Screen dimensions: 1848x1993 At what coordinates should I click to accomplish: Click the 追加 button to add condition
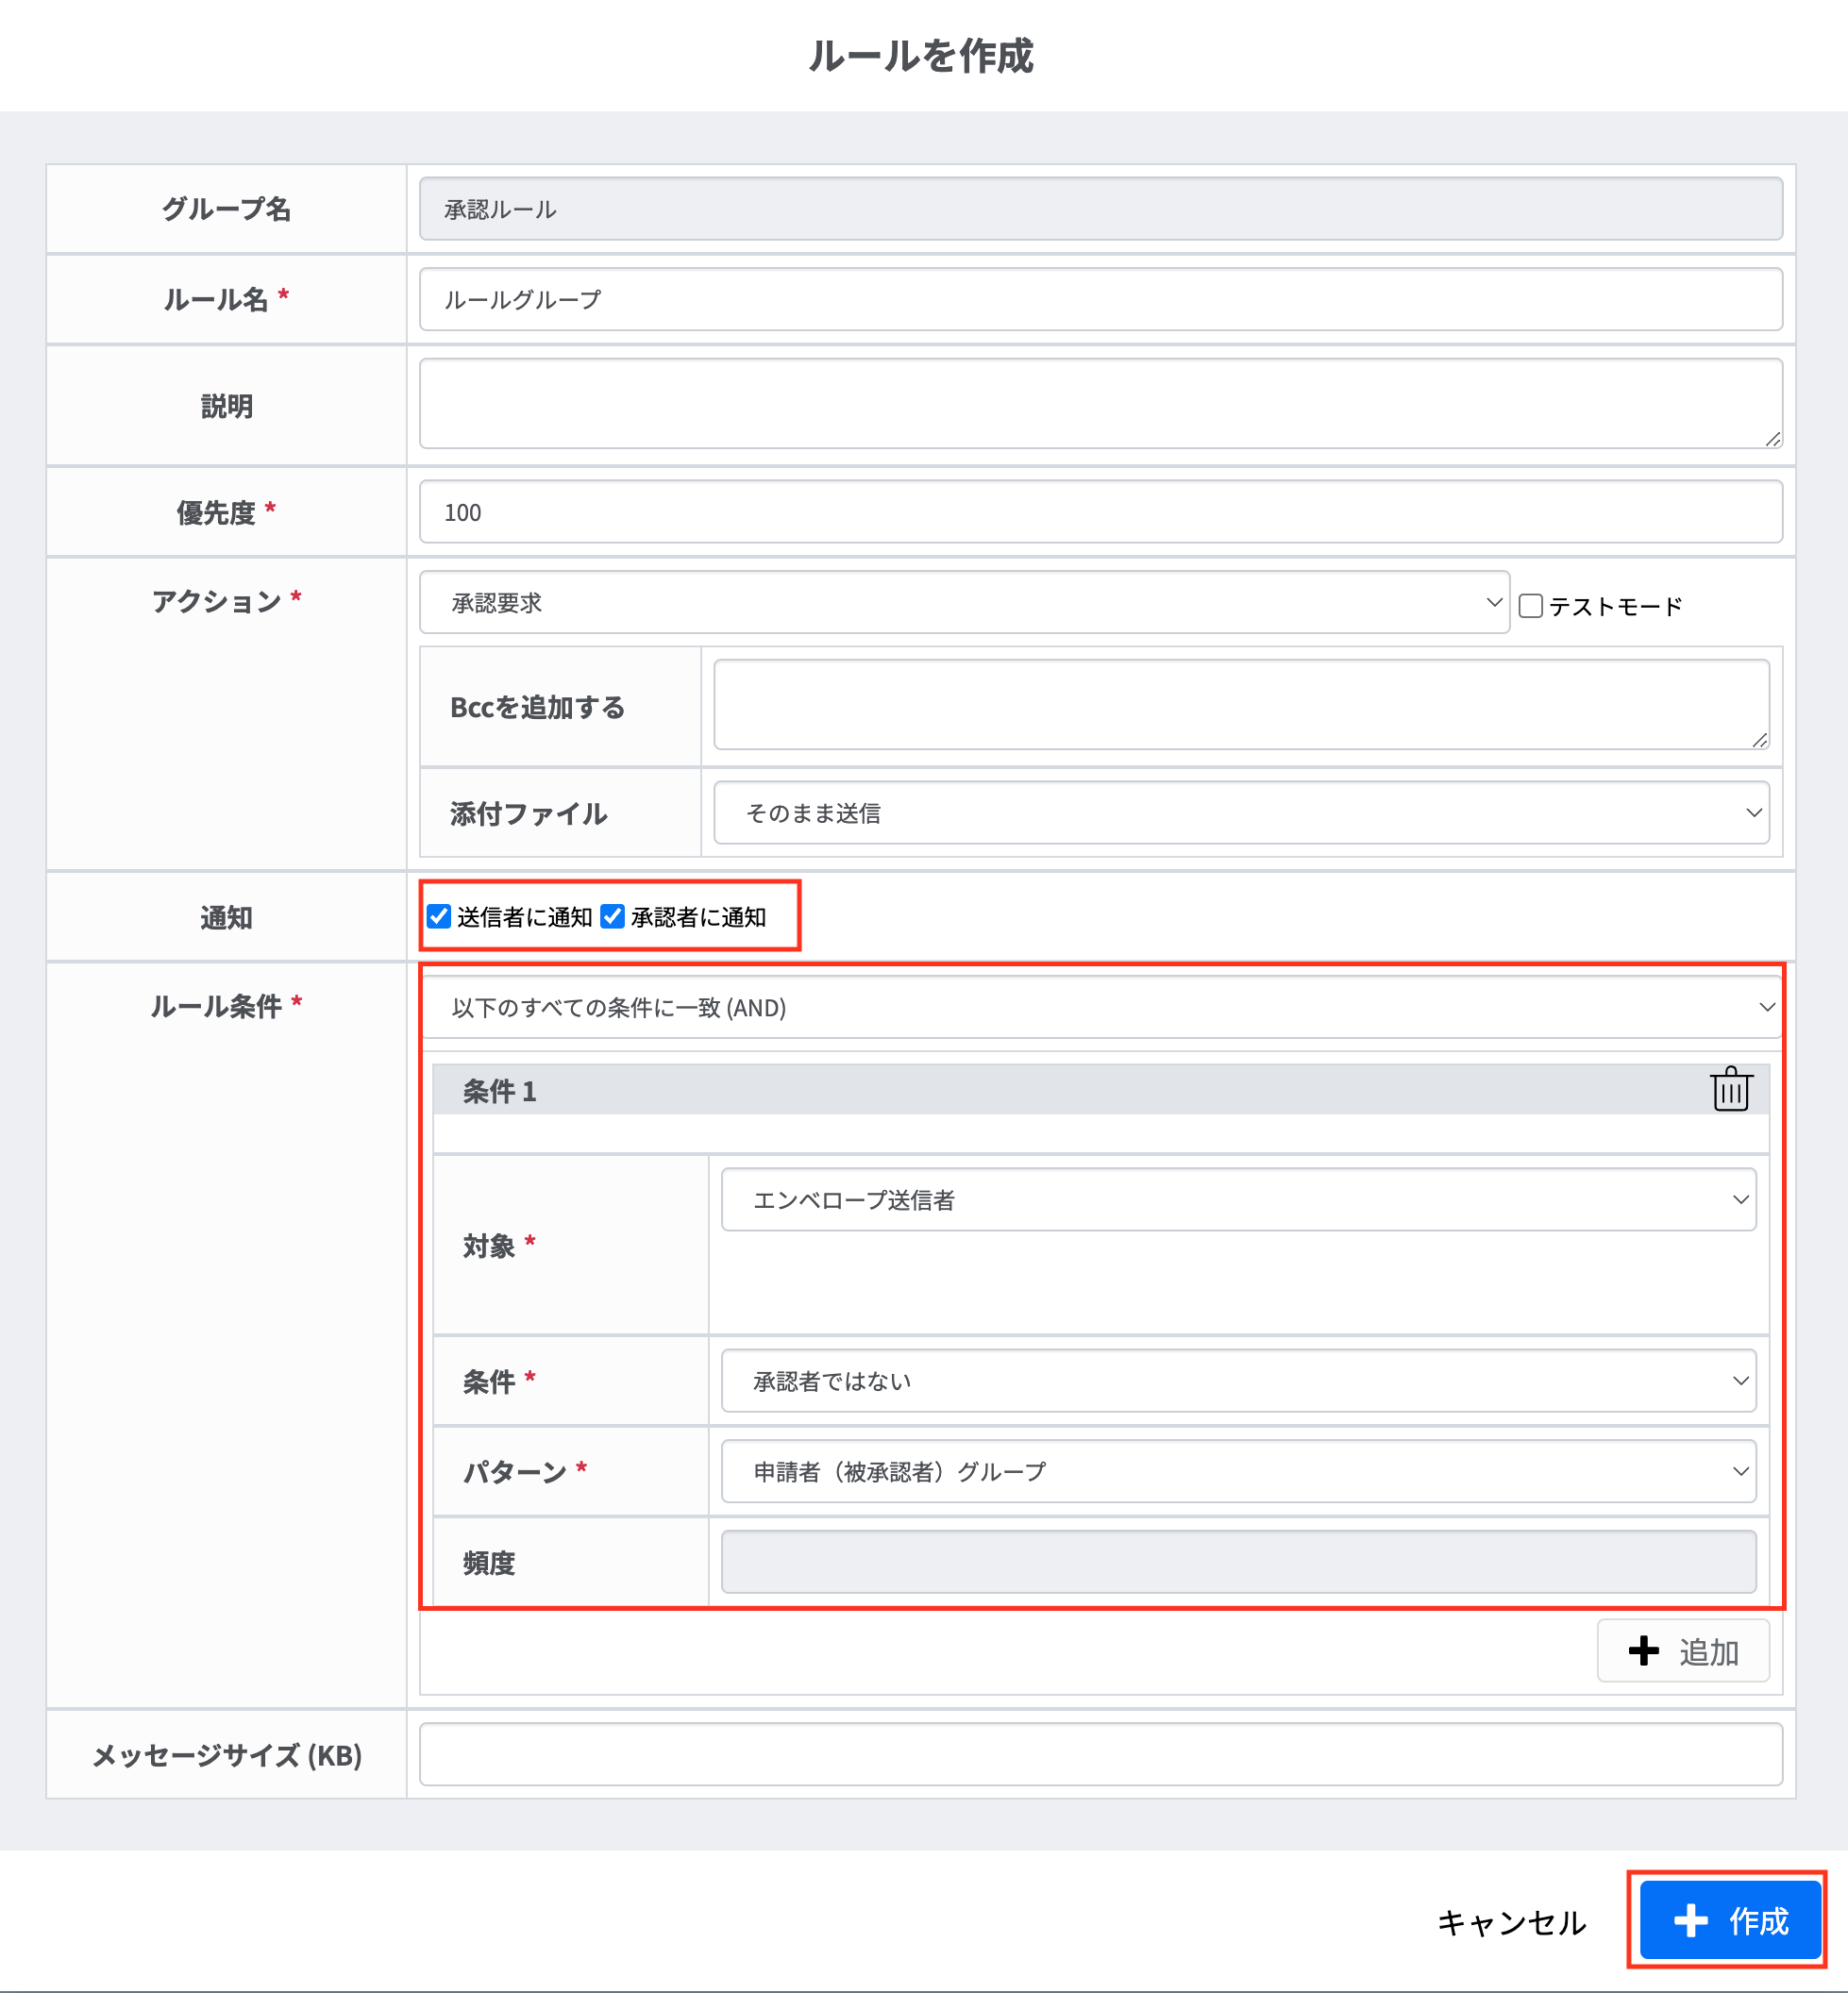pos(1683,1651)
